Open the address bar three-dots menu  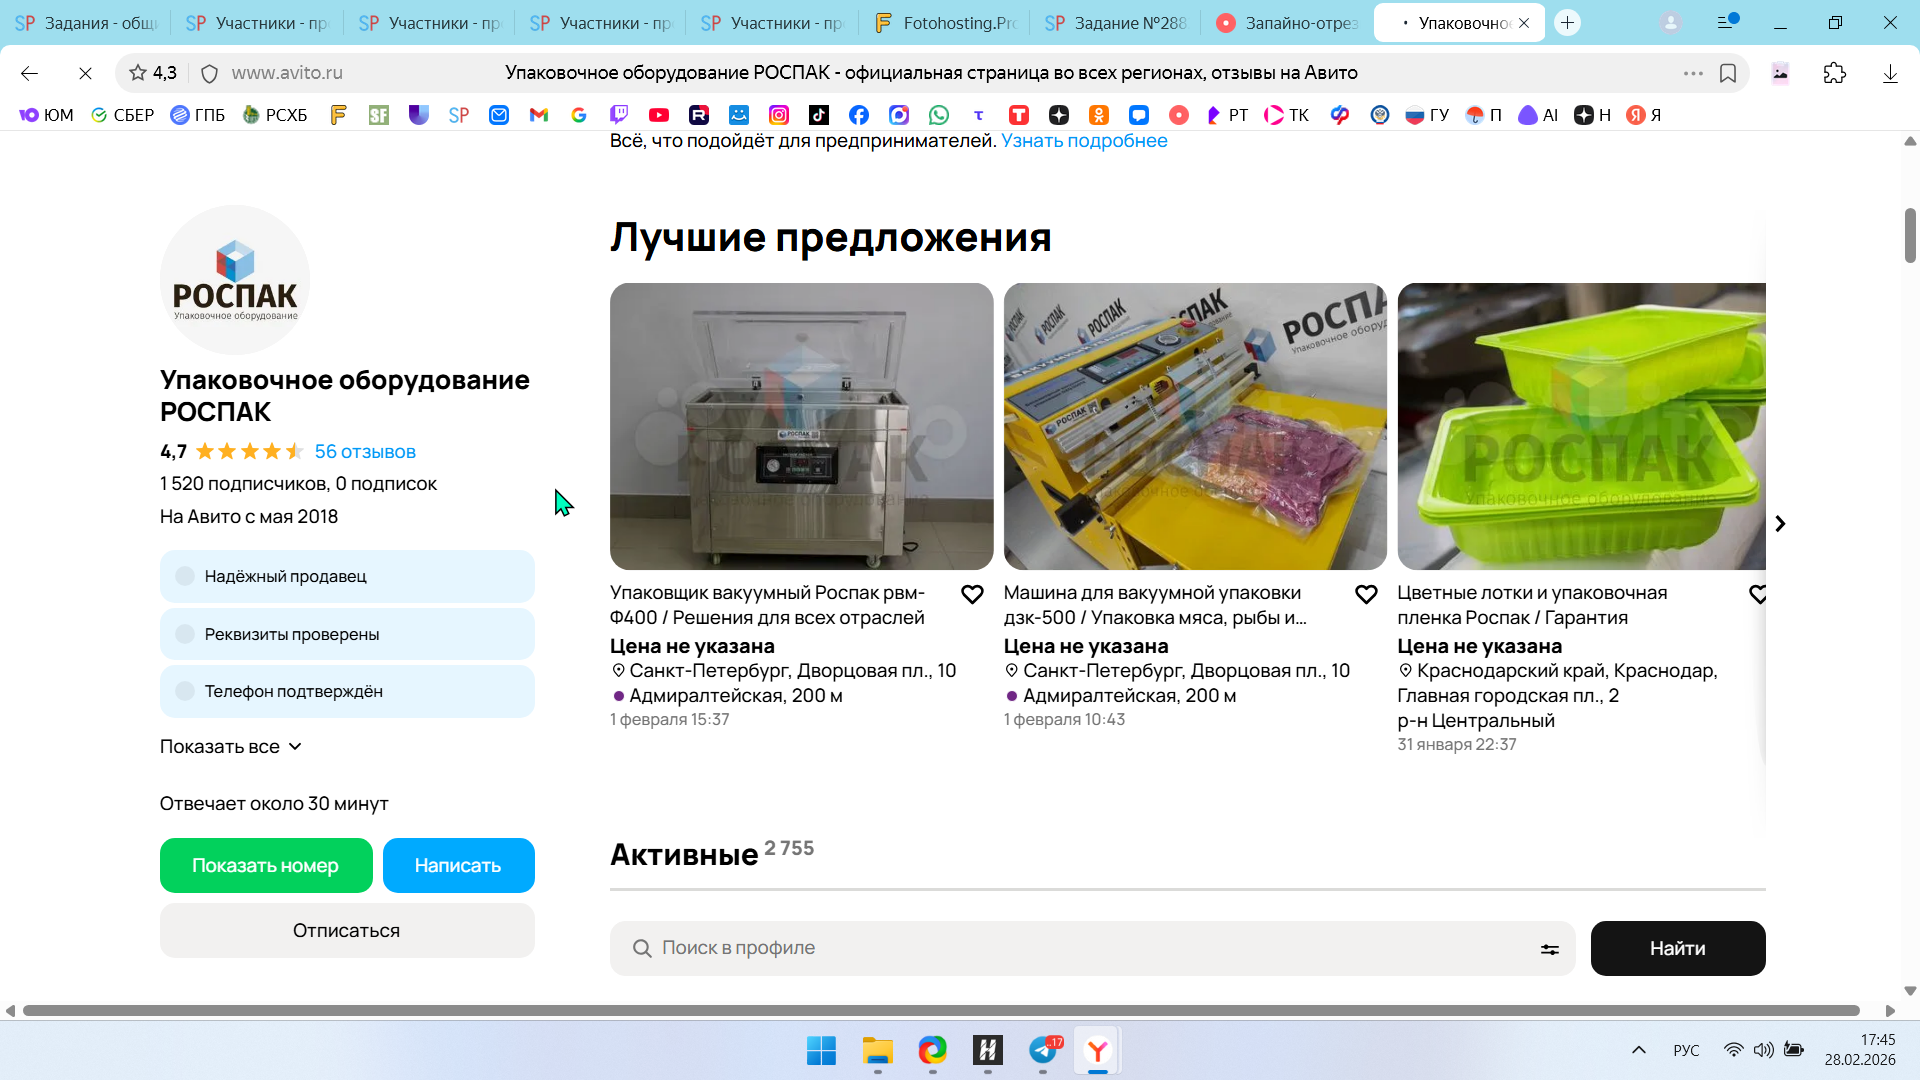(1692, 73)
